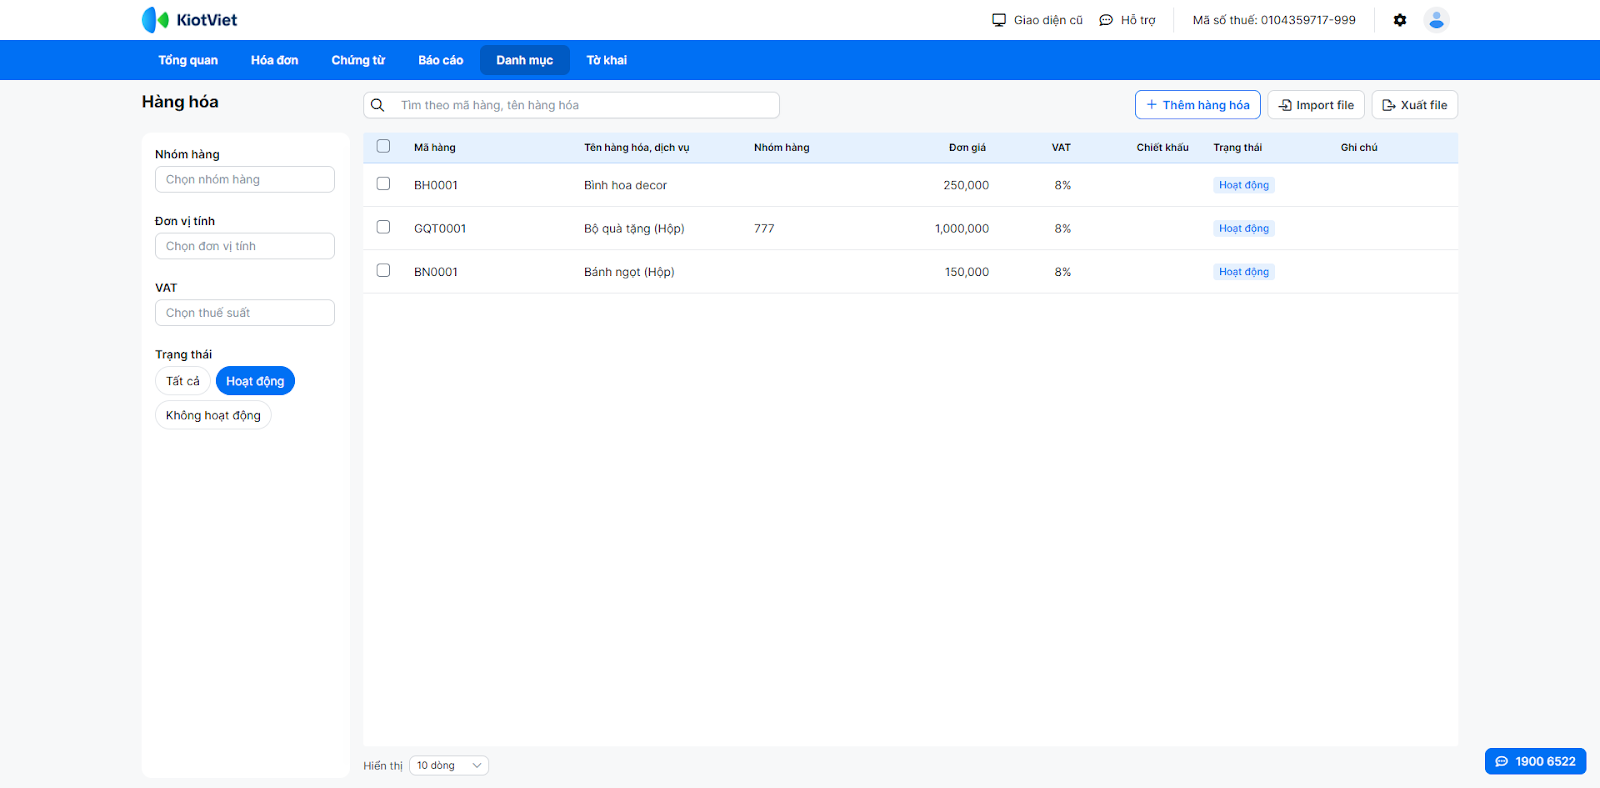1600x788 pixels.
Task: Click the Xuất file export icon
Action: pos(1388,105)
